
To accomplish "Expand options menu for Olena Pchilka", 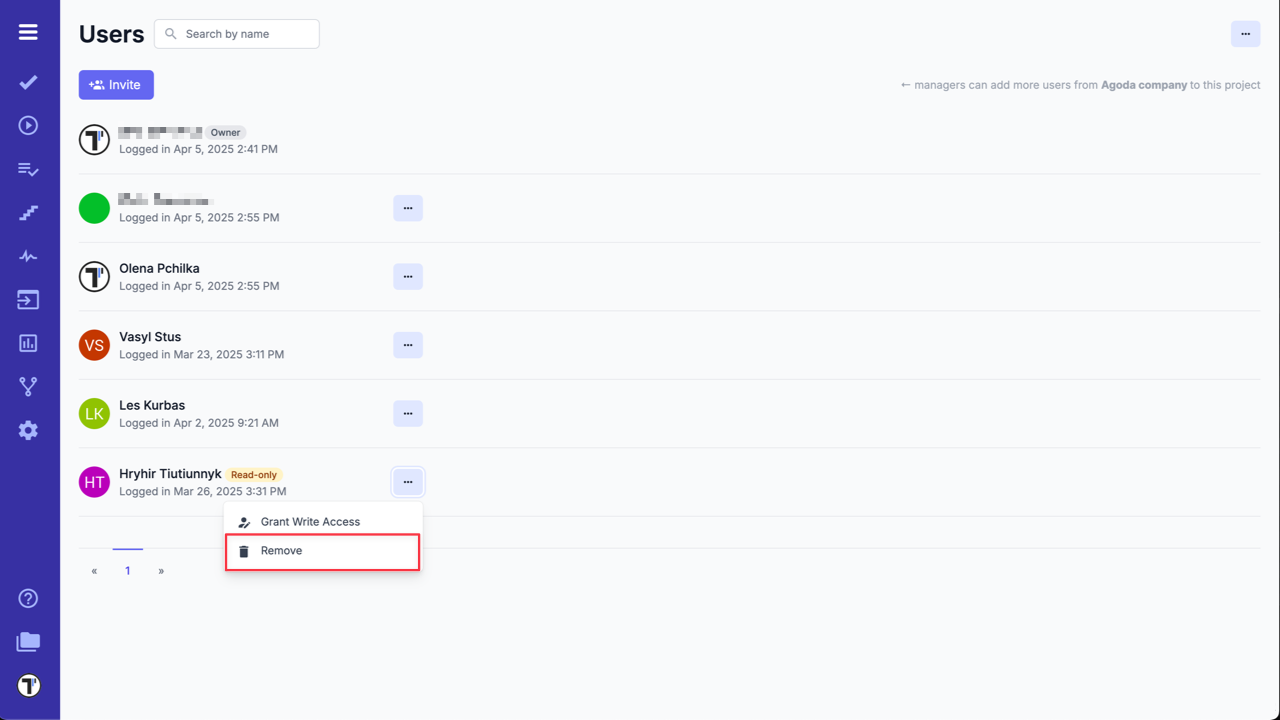I will pyautogui.click(x=408, y=277).
